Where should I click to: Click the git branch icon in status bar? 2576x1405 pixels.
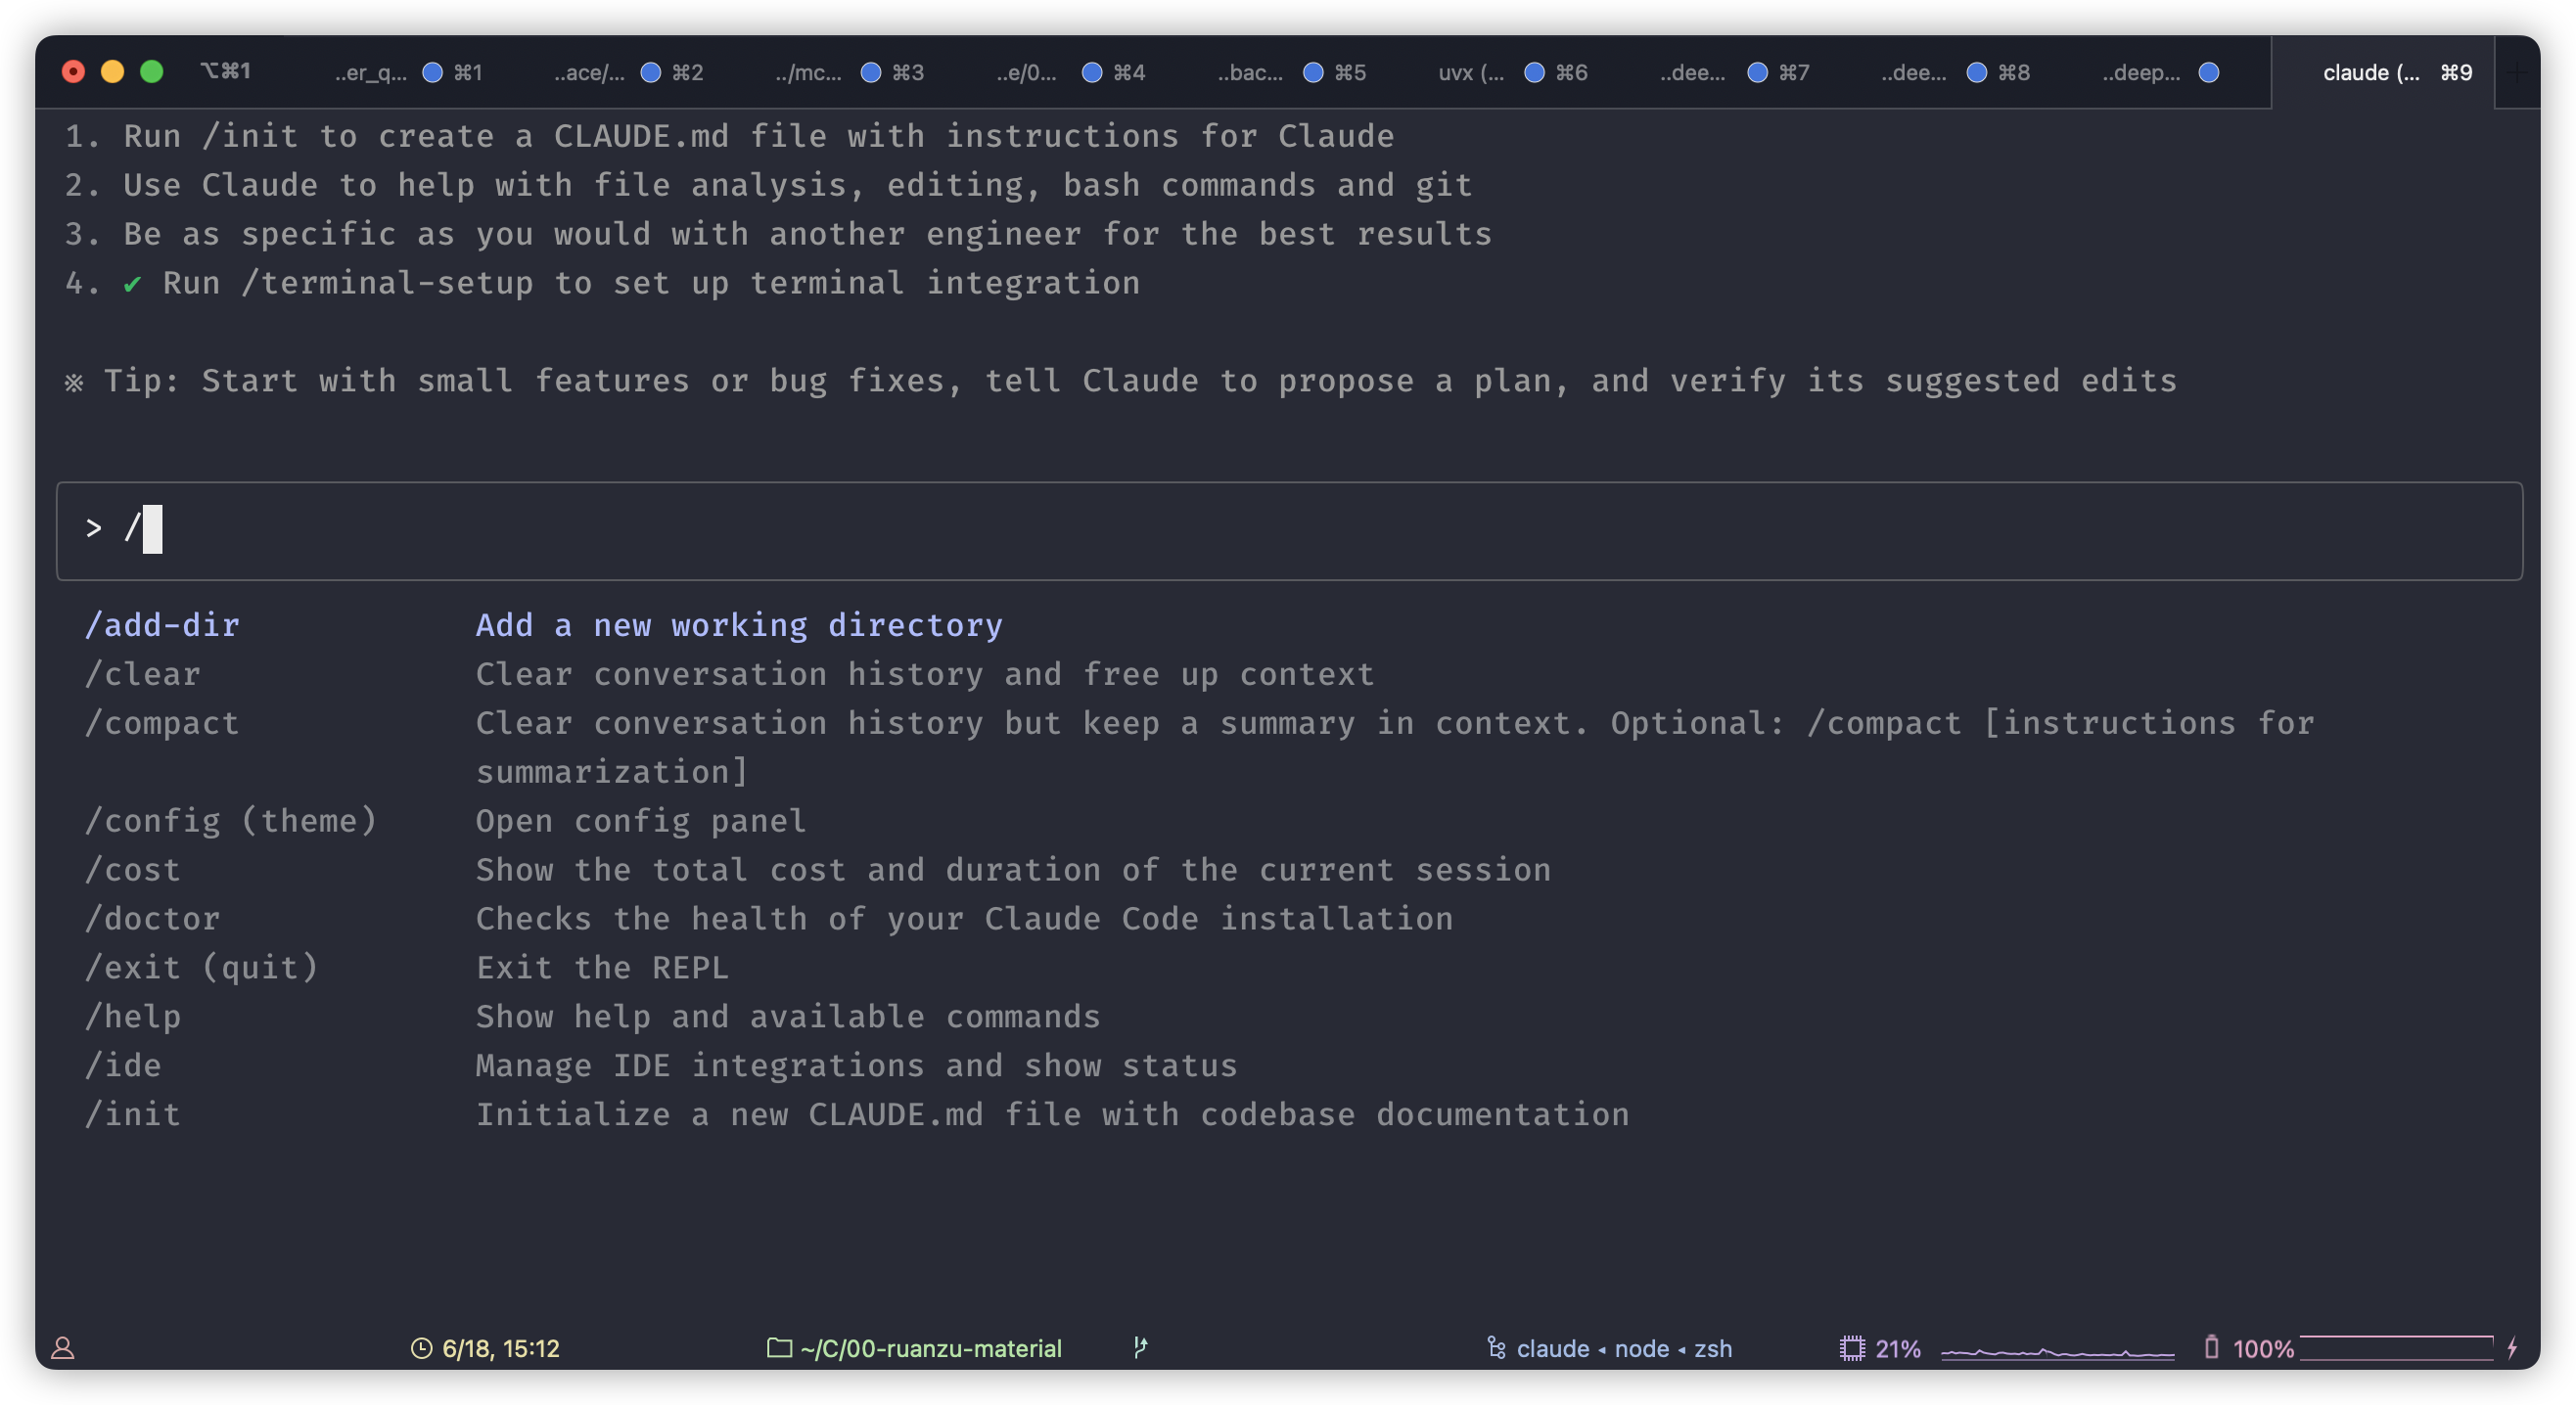[1140, 1347]
